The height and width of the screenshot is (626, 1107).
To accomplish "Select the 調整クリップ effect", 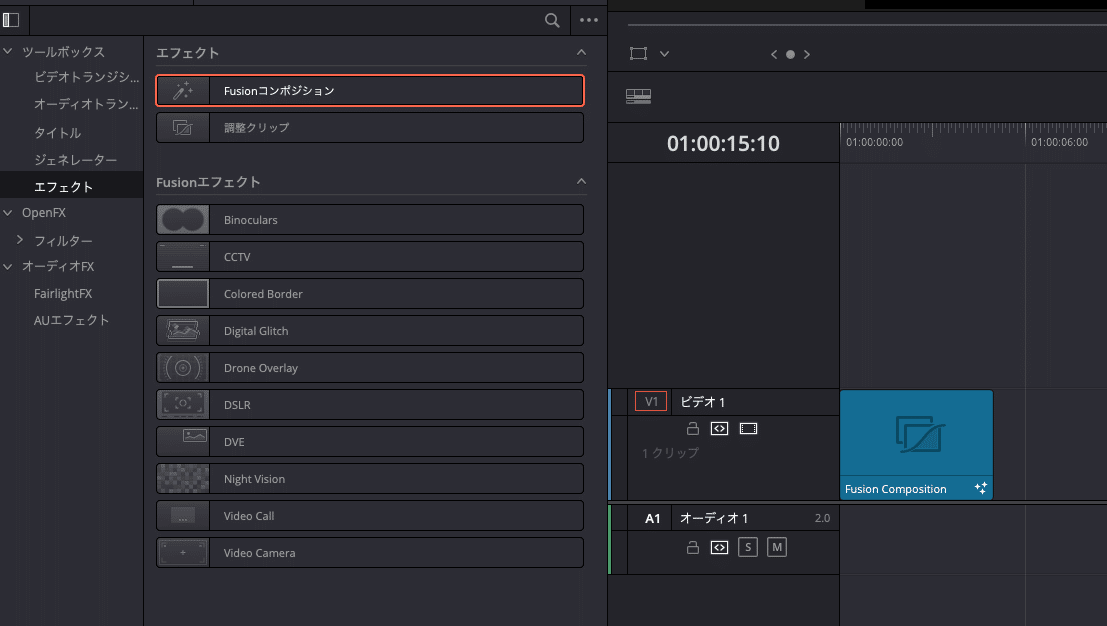I will (370, 128).
